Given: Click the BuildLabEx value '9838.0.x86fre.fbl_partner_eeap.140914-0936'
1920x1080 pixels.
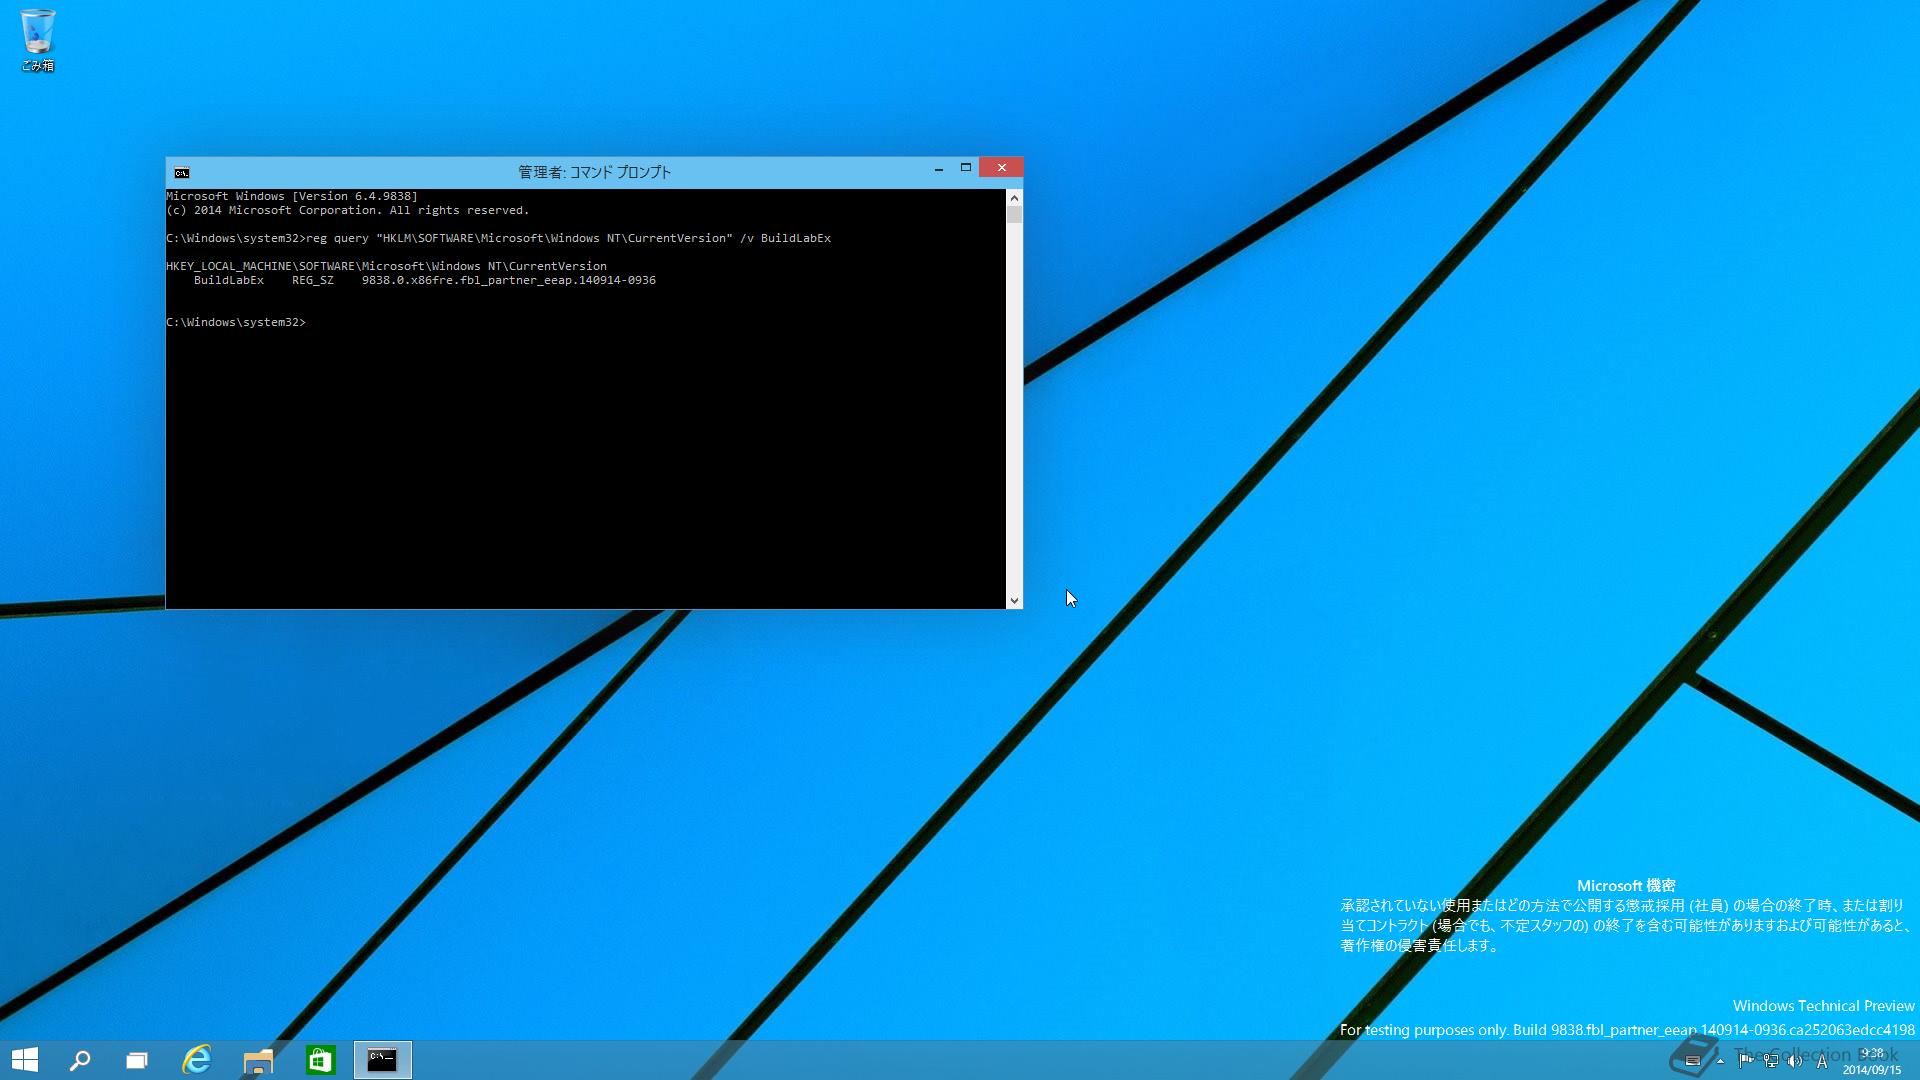Looking at the screenshot, I should click(509, 280).
